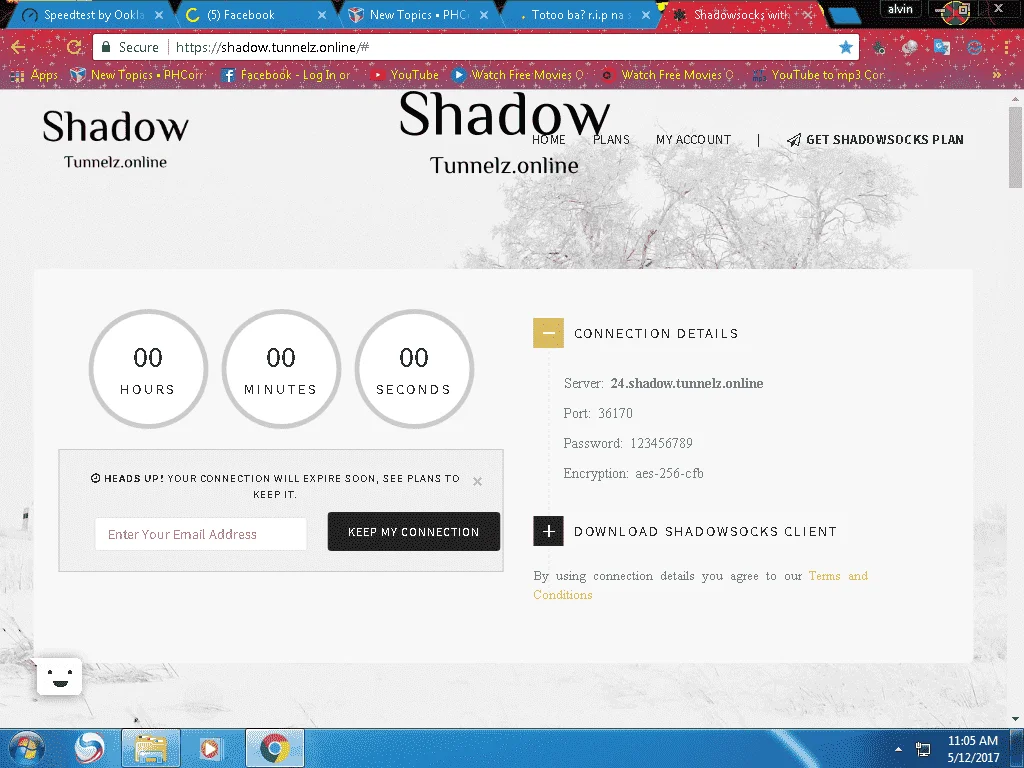Collapse the Connection Details section
The height and width of the screenshot is (768, 1024).
[x=549, y=333]
